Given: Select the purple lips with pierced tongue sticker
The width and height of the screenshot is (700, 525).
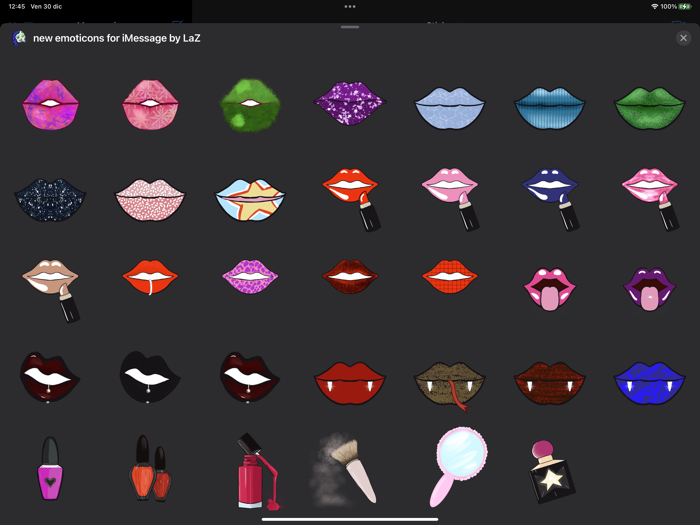Looking at the screenshot, I should coord(650,289).
